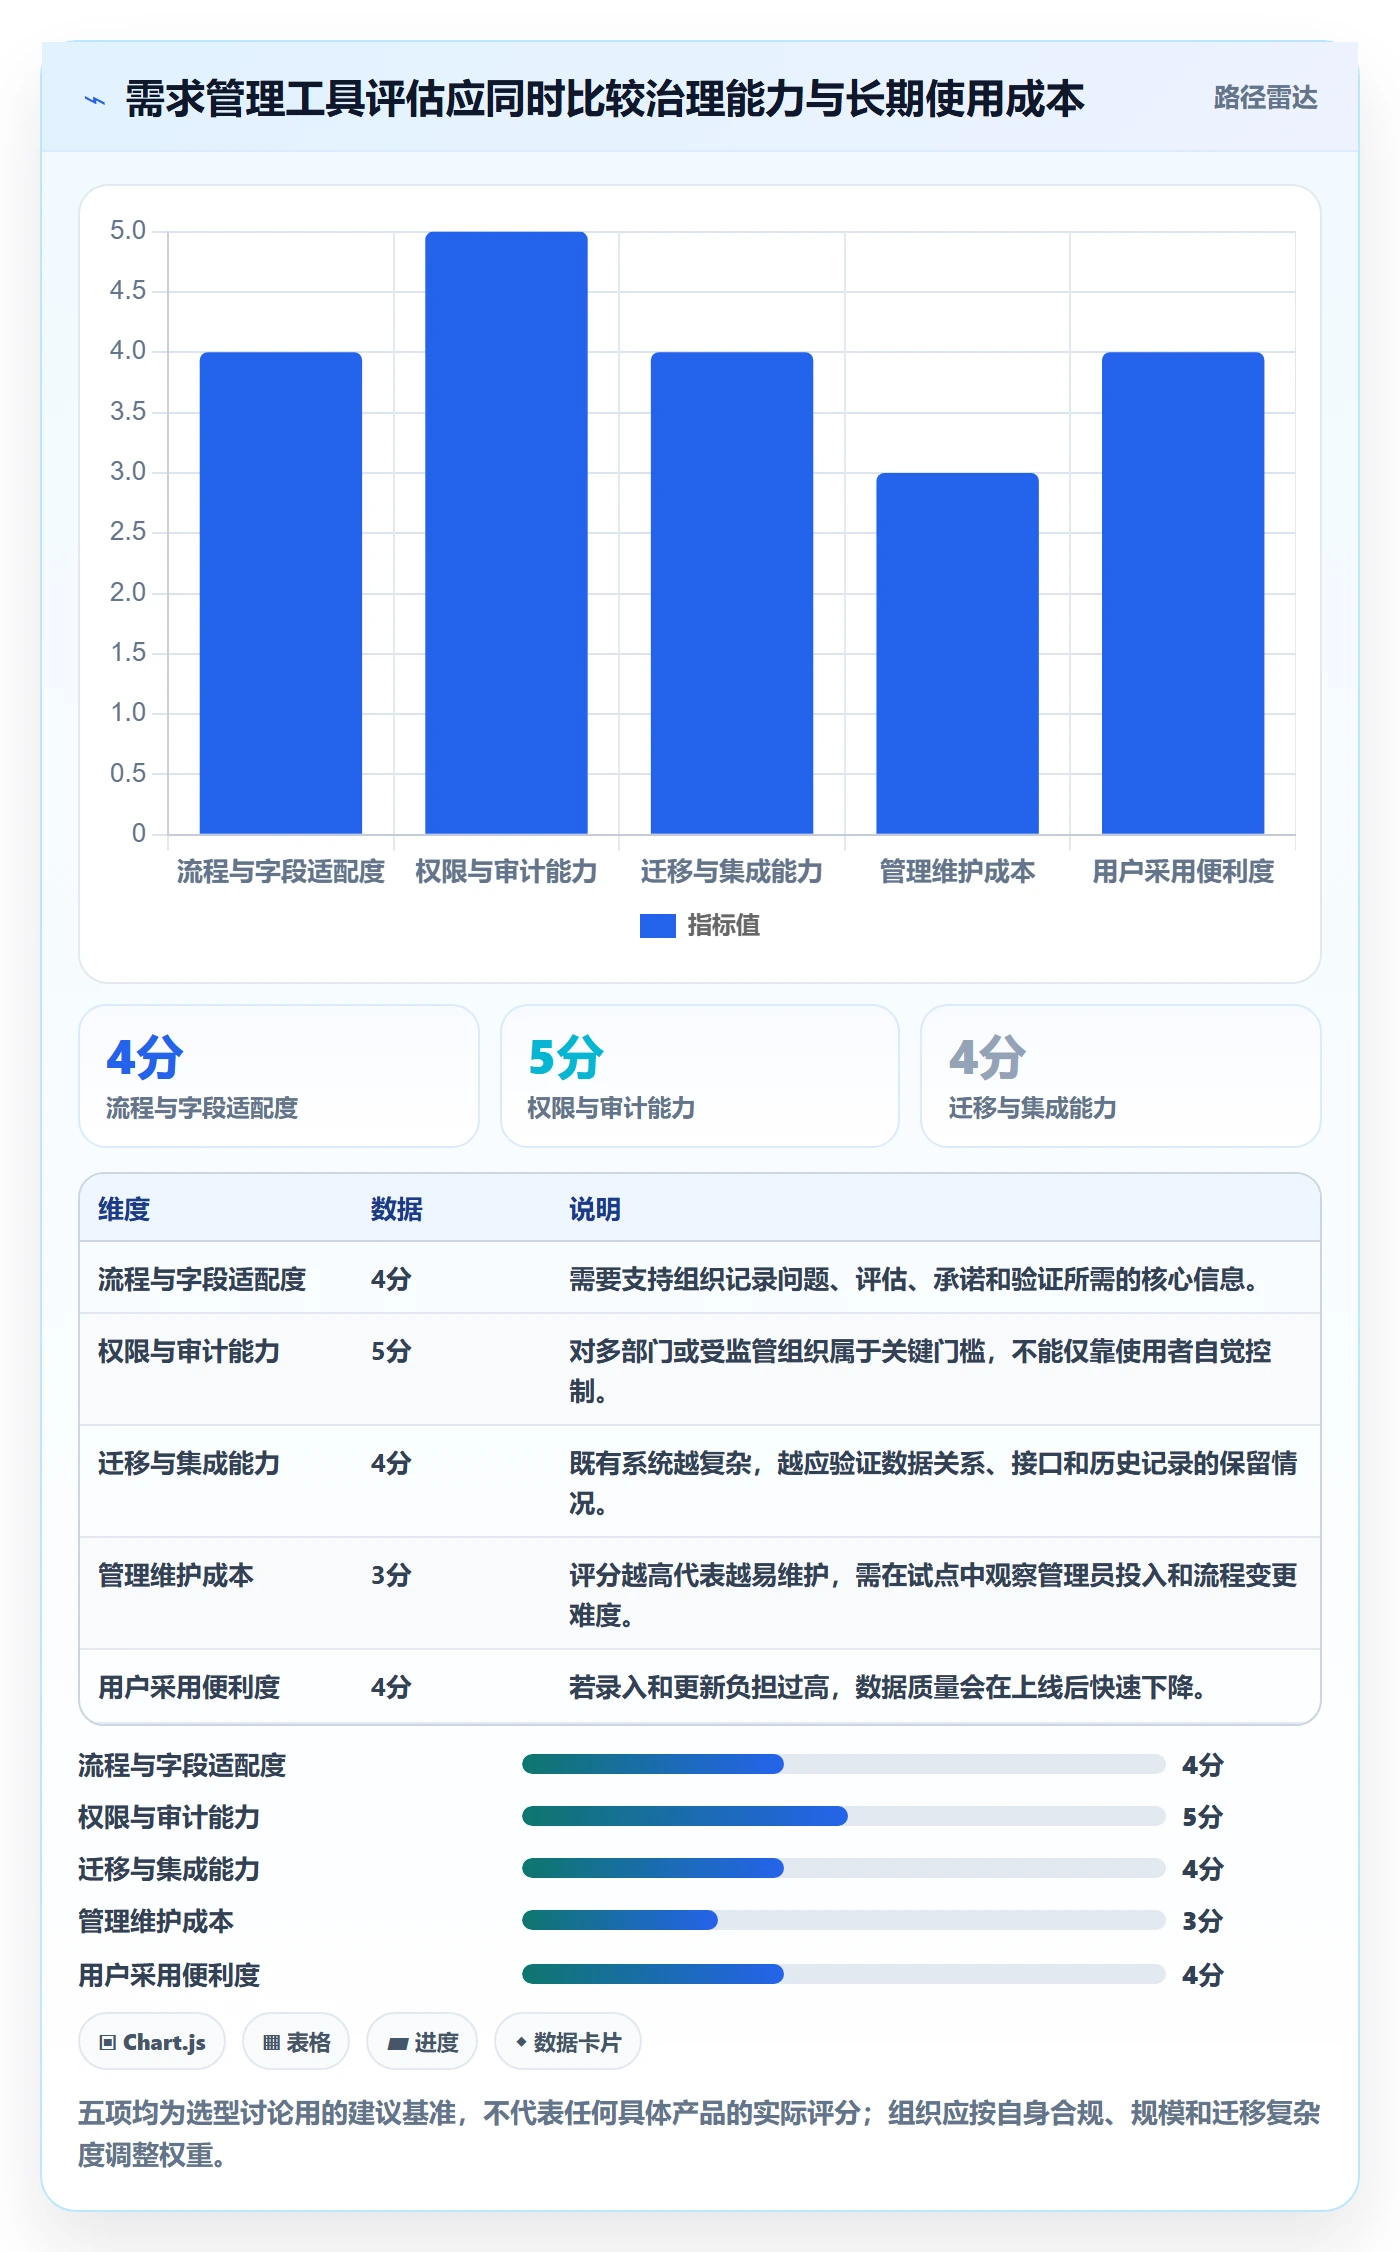
Task: Click the 用户采用便利度 chart bar
Action: tap(1183, 593)
